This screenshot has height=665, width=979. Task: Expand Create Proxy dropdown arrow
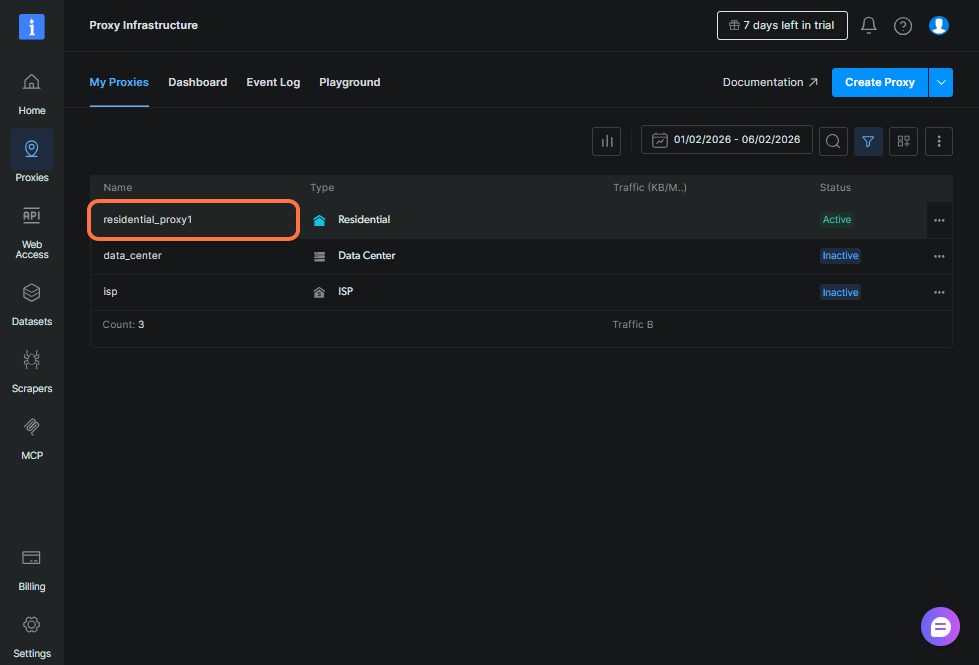point(940,82)
